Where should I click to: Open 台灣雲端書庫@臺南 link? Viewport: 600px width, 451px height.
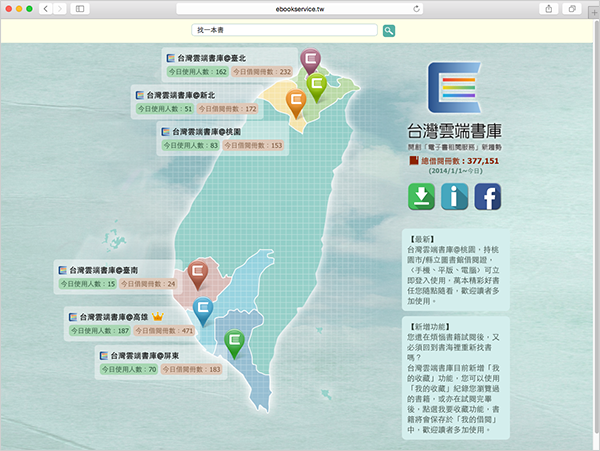pos(103,270)
